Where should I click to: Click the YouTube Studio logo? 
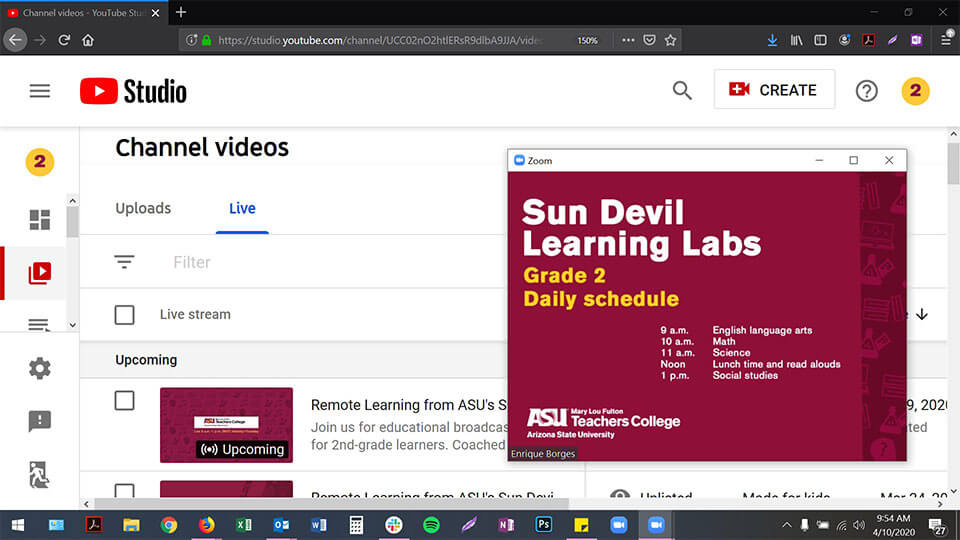[x=133, y=91]
